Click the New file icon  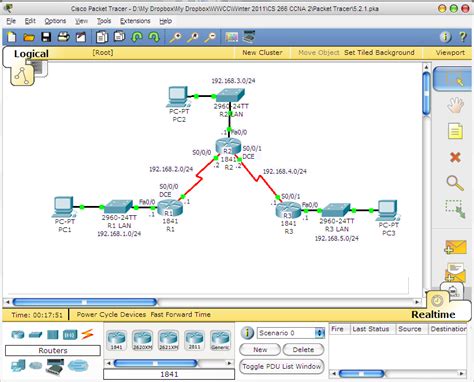(12, 37)
